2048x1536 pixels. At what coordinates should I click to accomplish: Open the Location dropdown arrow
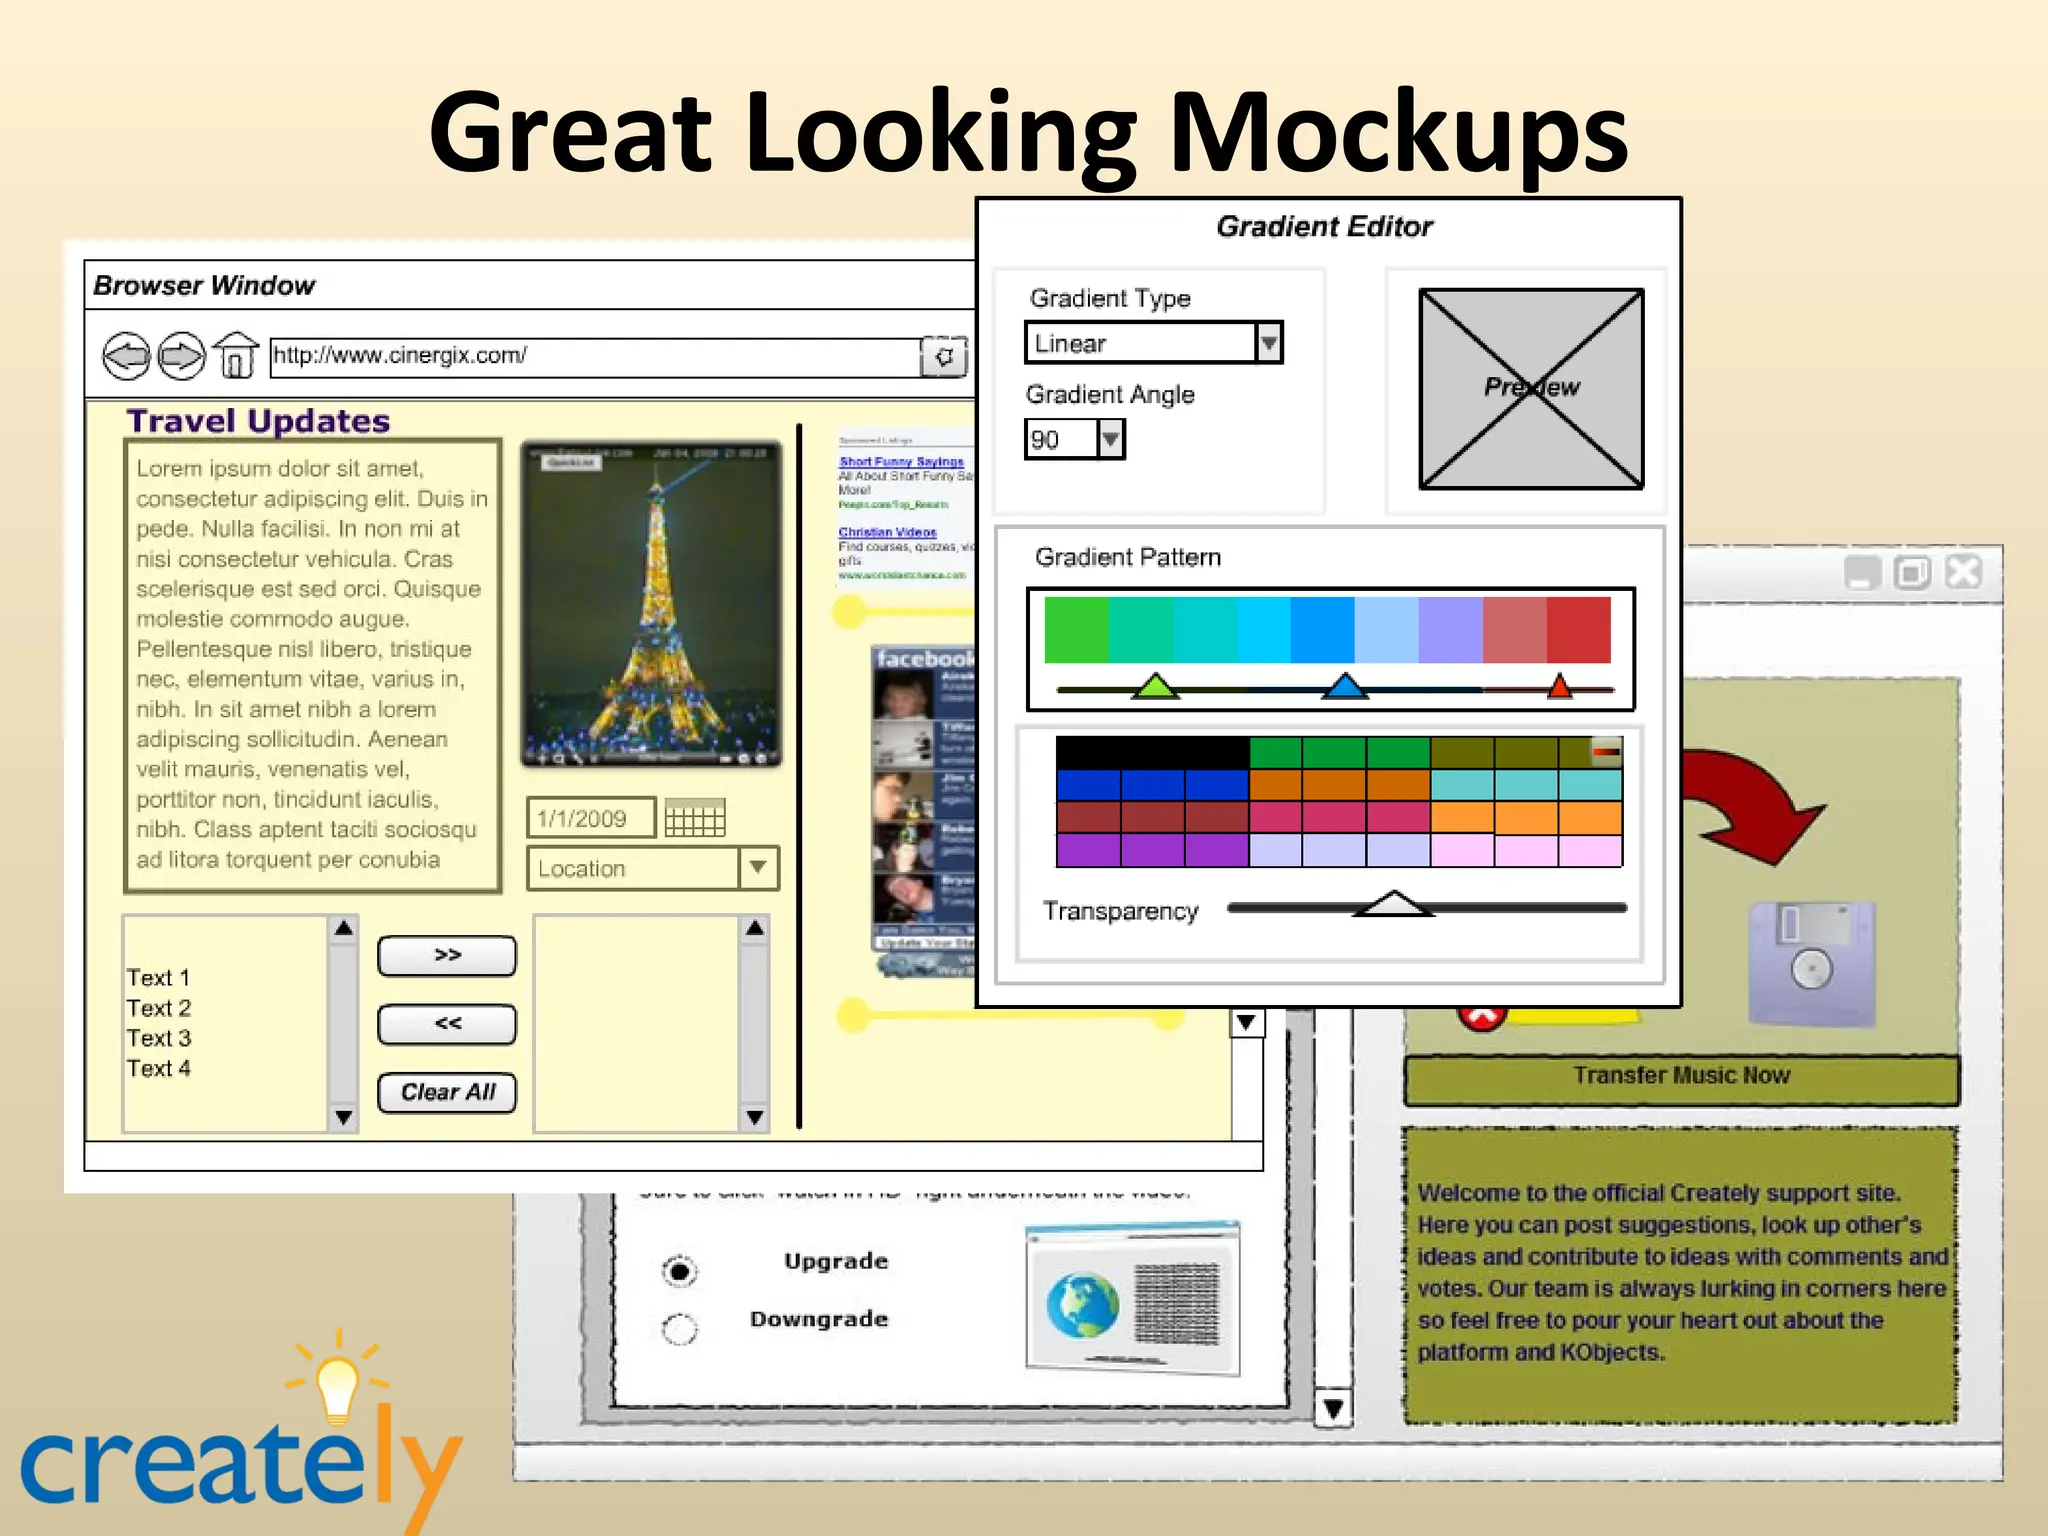tap(758, 868)
